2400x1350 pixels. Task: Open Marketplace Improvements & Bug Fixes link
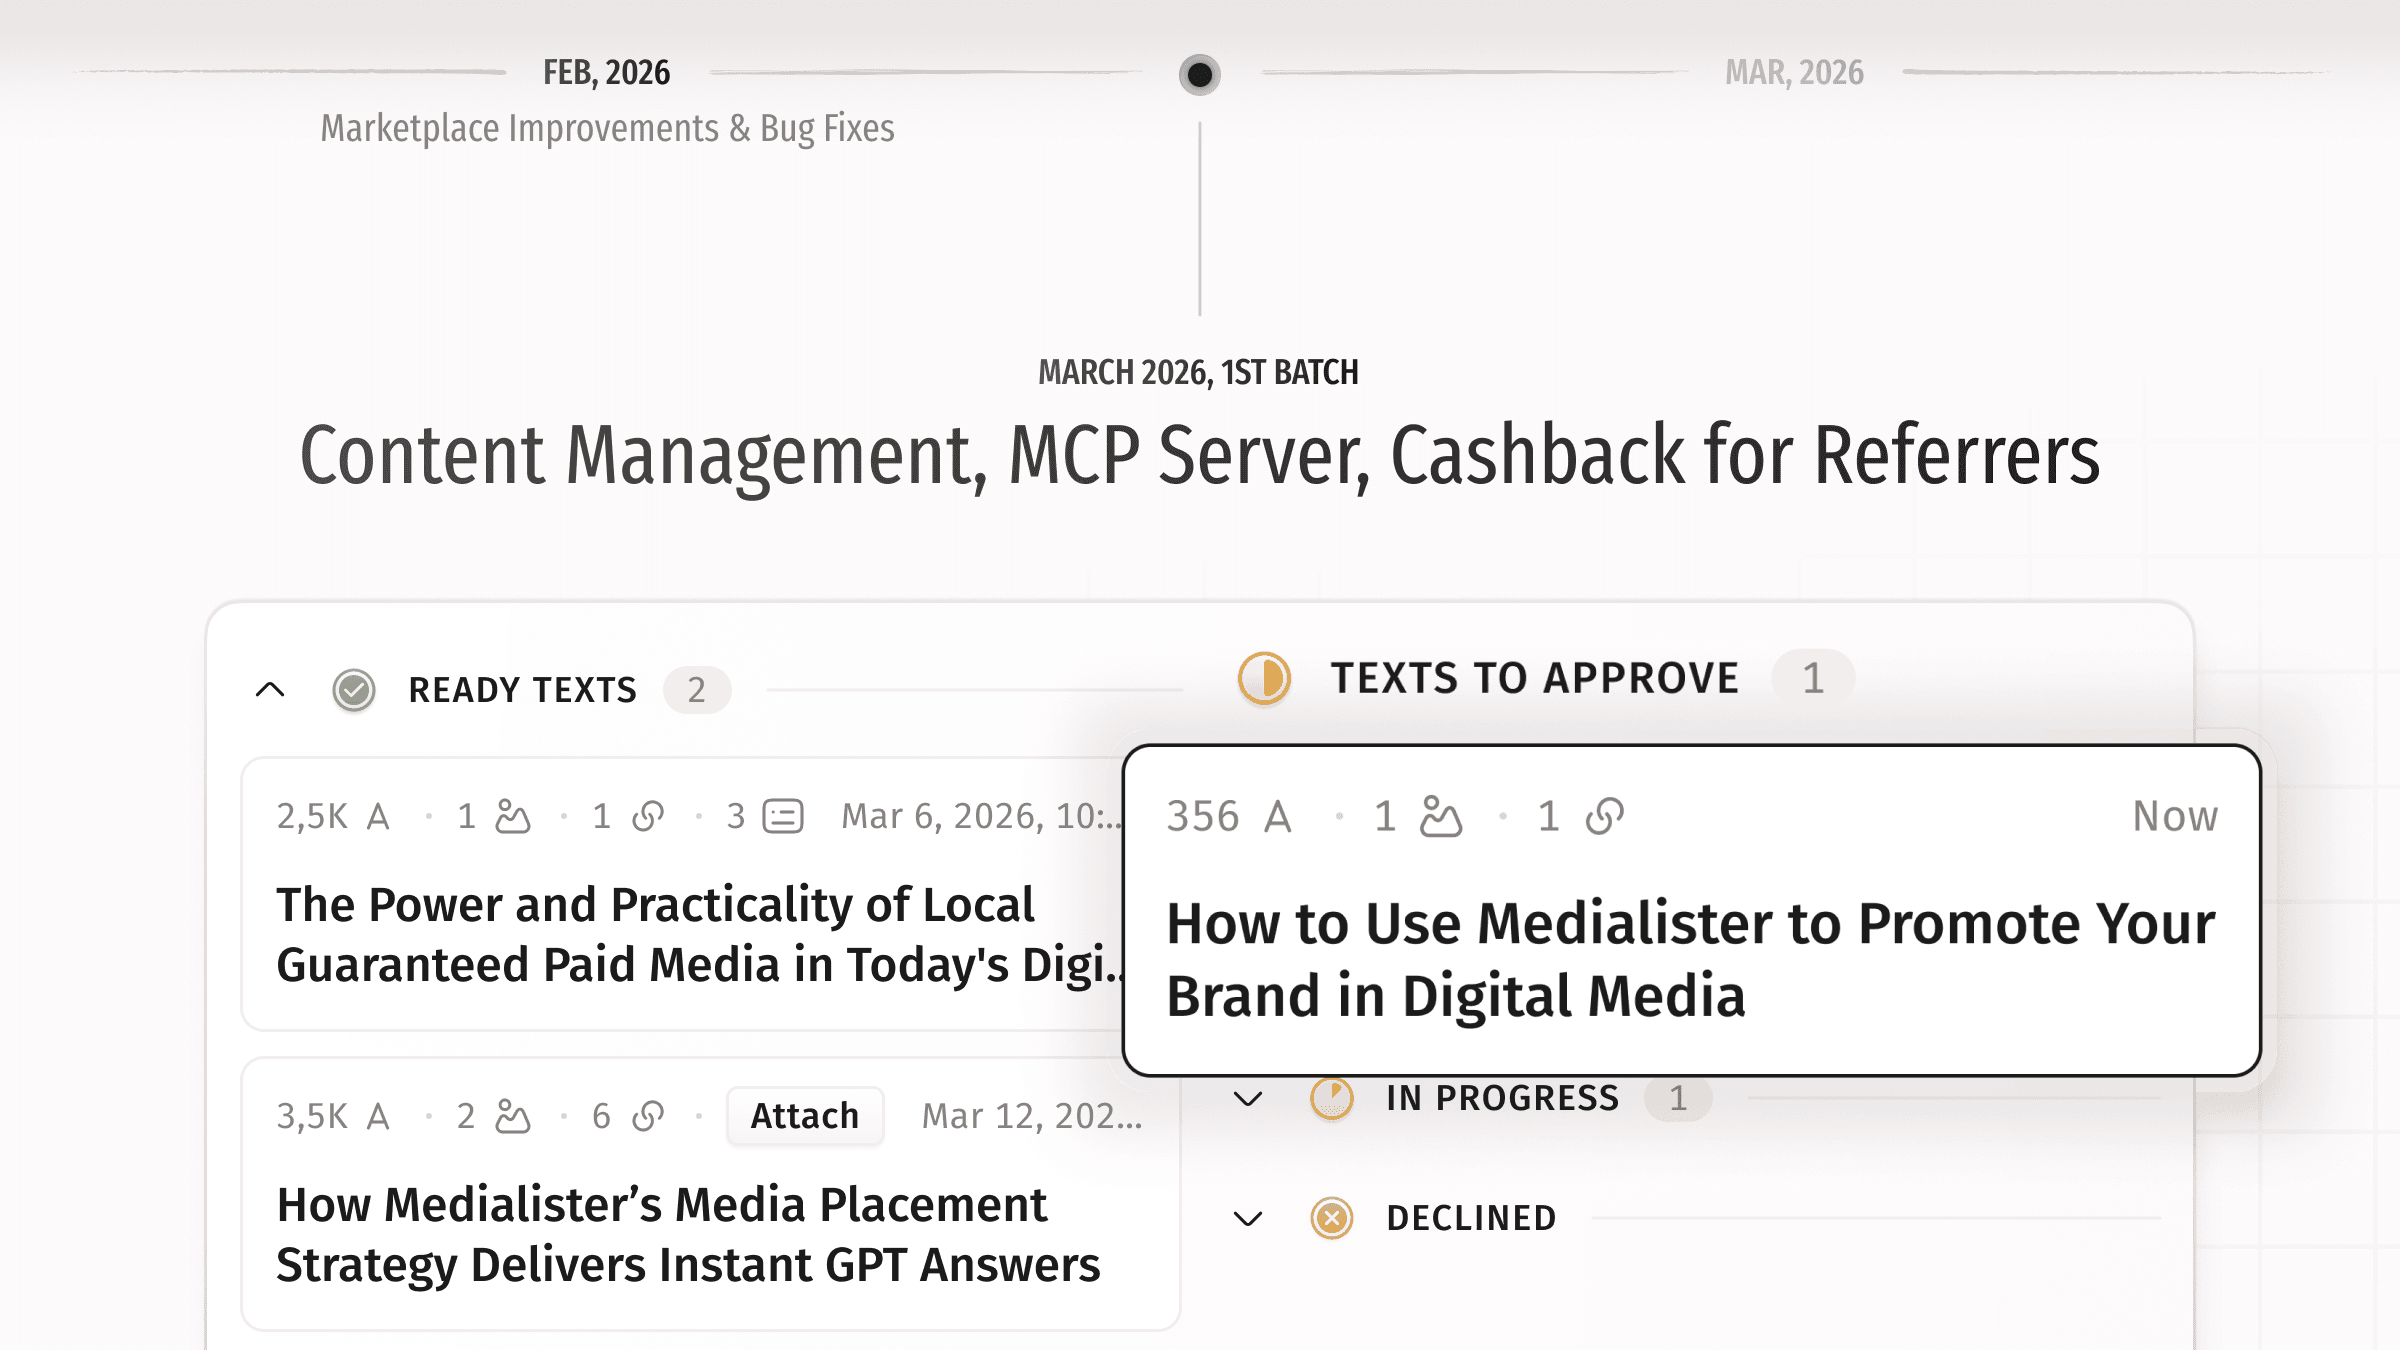tap(607, 129)
